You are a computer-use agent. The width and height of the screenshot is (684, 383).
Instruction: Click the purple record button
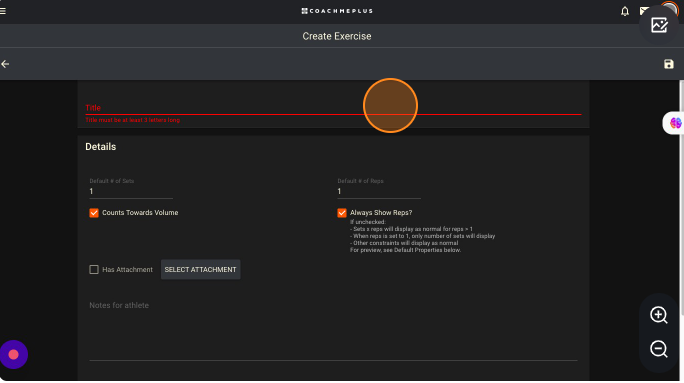(14, 355)
